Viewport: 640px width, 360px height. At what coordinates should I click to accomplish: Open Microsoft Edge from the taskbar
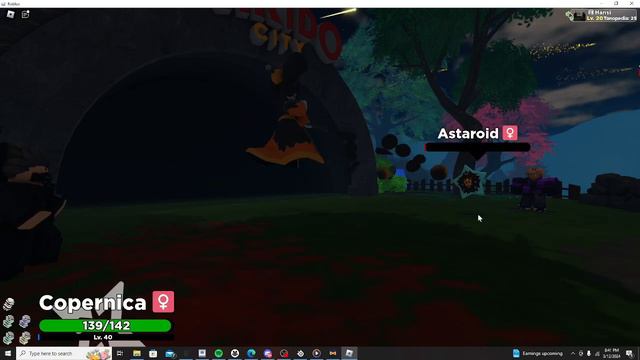251,353
